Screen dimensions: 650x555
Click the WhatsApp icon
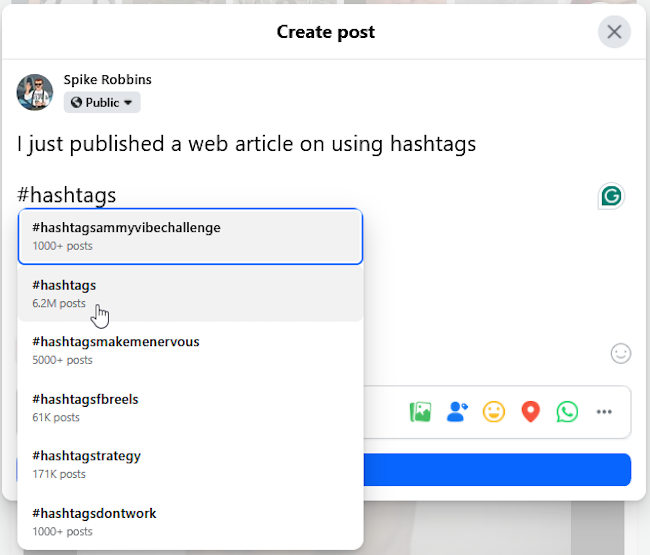coord(568,412)
